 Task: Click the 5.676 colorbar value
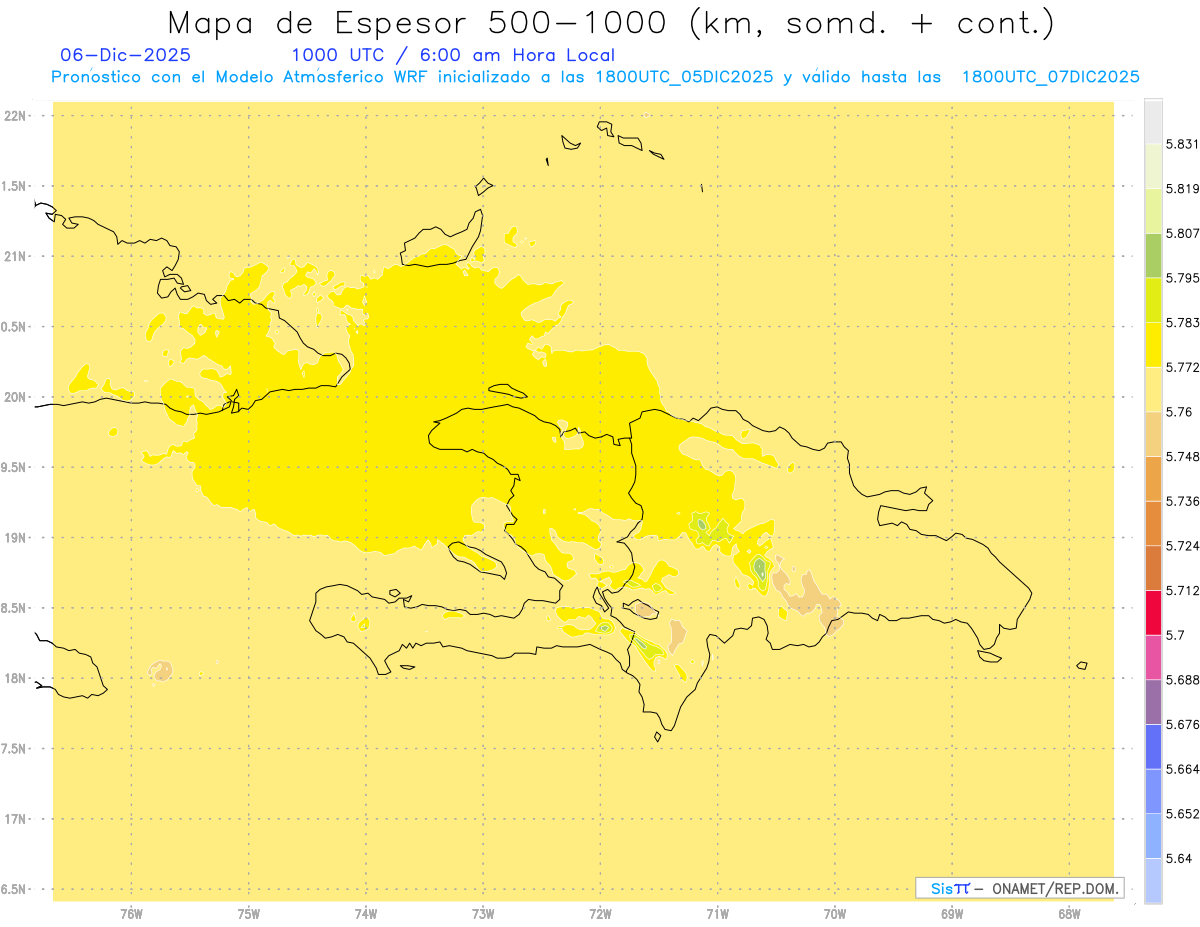click(x=1183, y=724)
